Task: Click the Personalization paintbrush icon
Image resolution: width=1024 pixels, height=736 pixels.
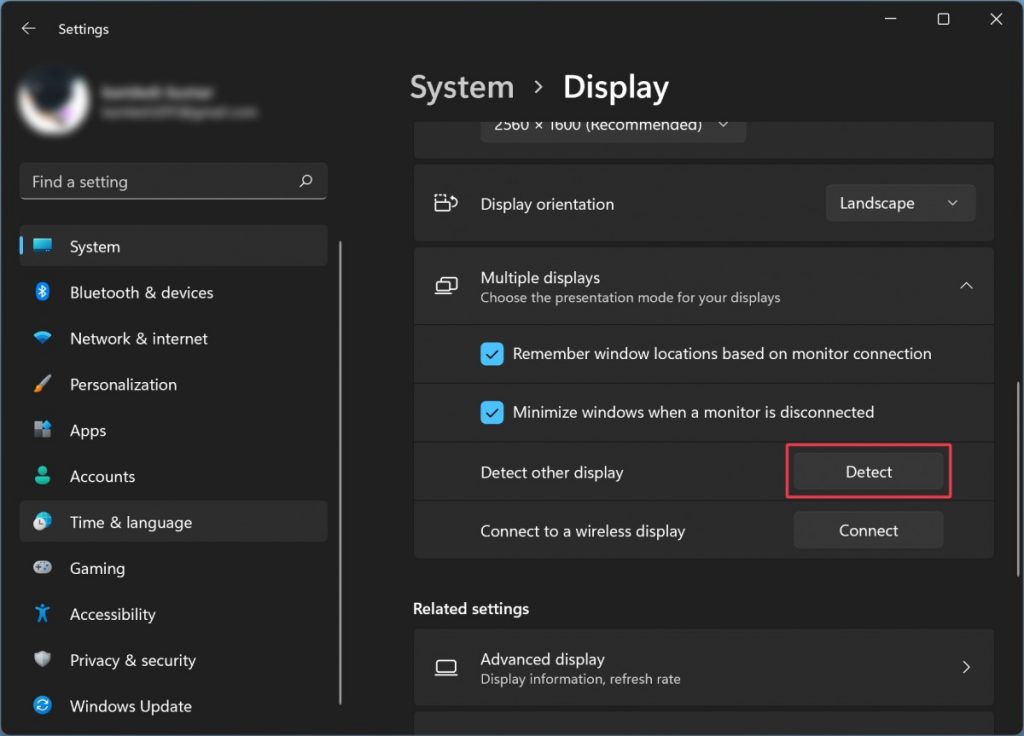Action: pyautogui.click(x=42, y=384)
